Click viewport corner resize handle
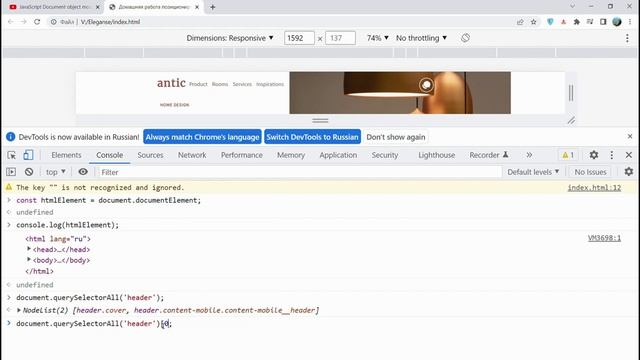Screen dimensions: 640x360 point(571,120)
